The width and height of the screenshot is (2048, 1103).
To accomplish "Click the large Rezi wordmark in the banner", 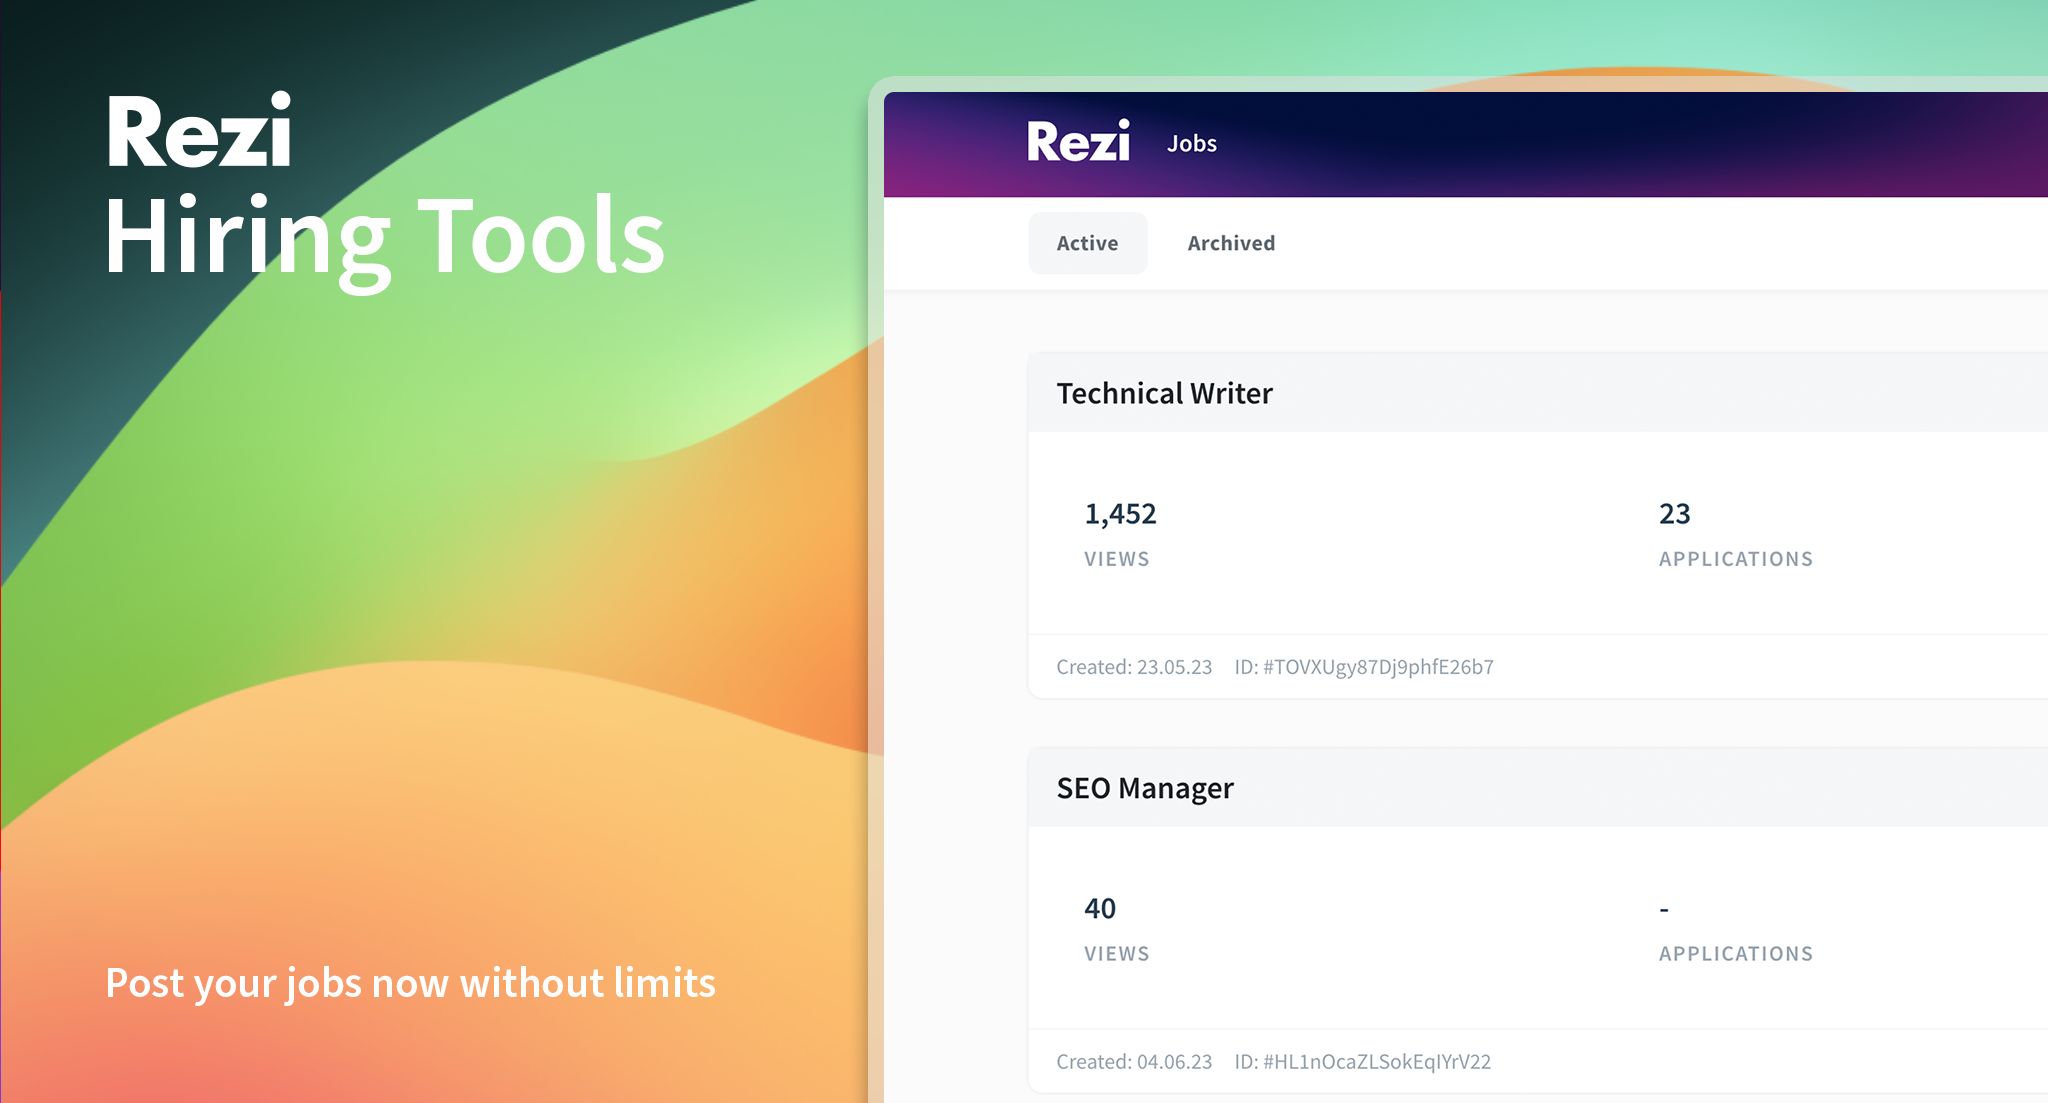I will 199,131.
